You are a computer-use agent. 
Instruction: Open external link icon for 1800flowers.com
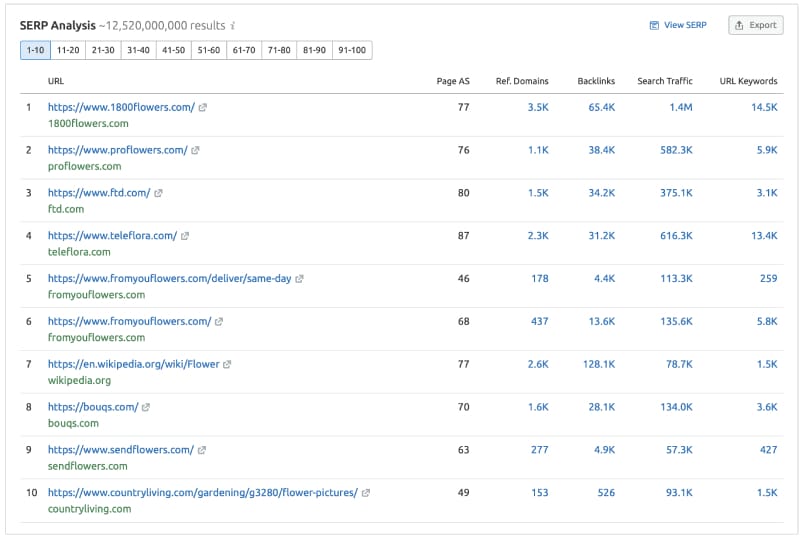click(203, 107)
